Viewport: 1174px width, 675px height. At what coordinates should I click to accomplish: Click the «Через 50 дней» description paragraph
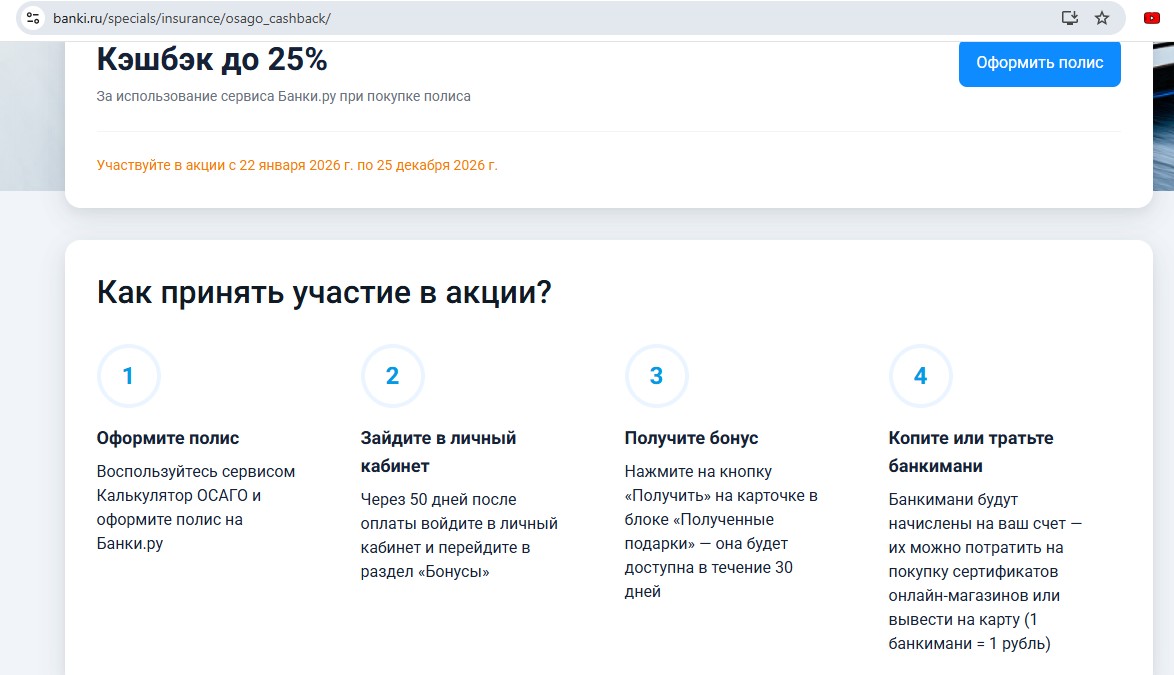coord(459,535)
